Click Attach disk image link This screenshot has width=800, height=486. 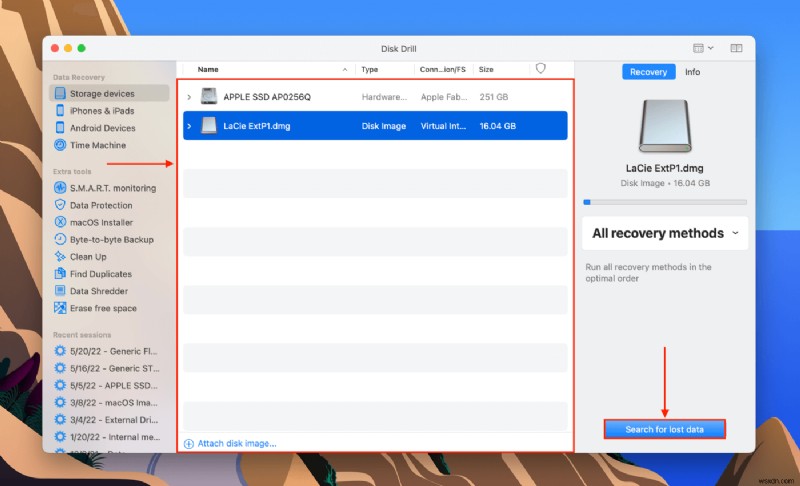click(x=237, y=444)
